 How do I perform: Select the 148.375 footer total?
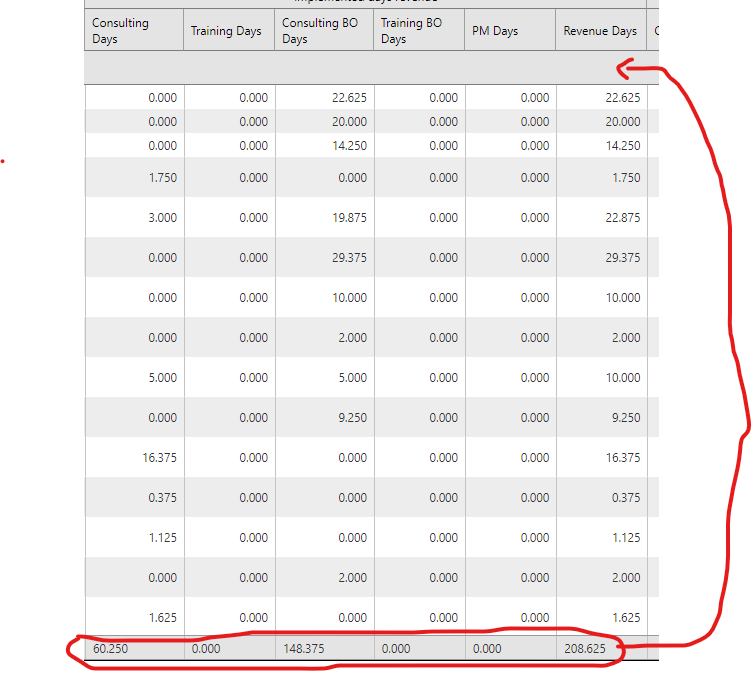pos(303,649)
